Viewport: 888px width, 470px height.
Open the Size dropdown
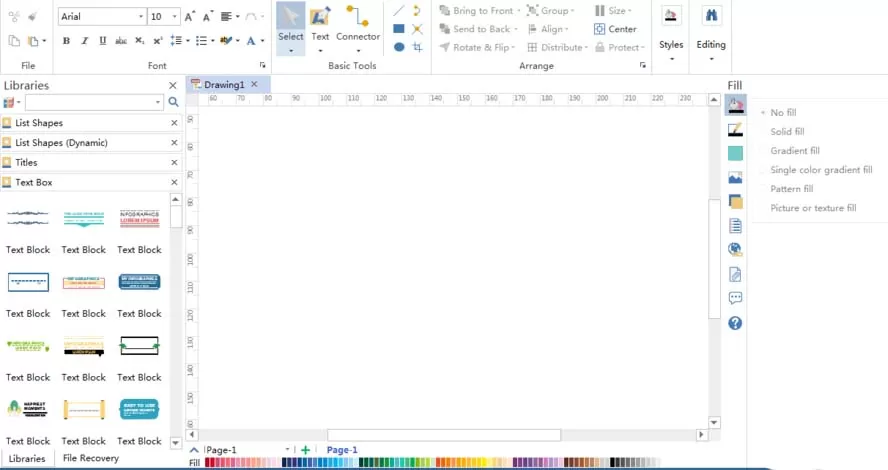point(613,11)
